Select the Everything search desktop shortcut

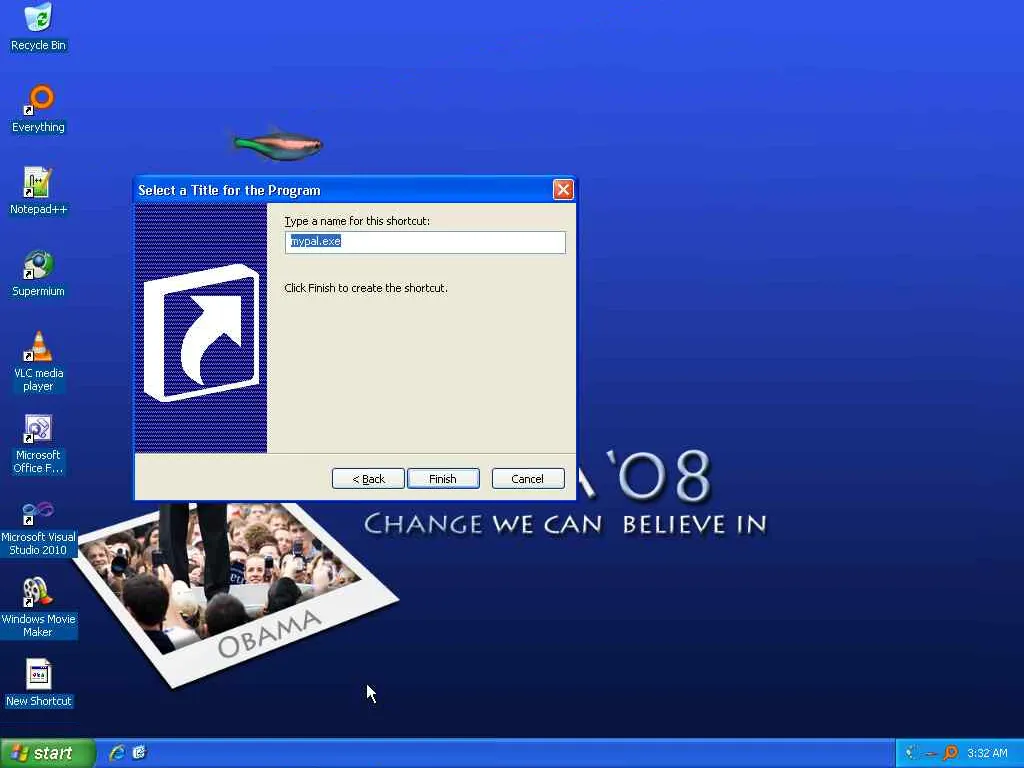pyautogui.click(x=39, y=109)
